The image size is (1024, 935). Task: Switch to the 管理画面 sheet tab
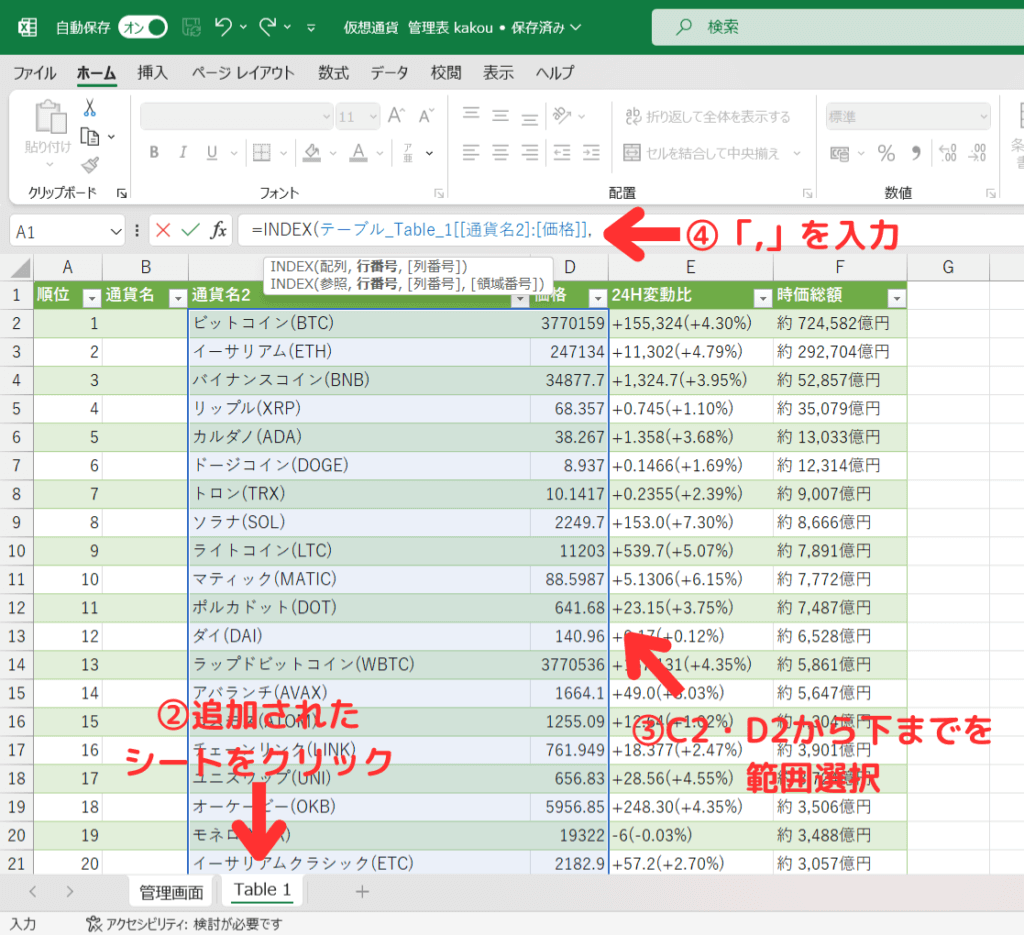point(170,890)
